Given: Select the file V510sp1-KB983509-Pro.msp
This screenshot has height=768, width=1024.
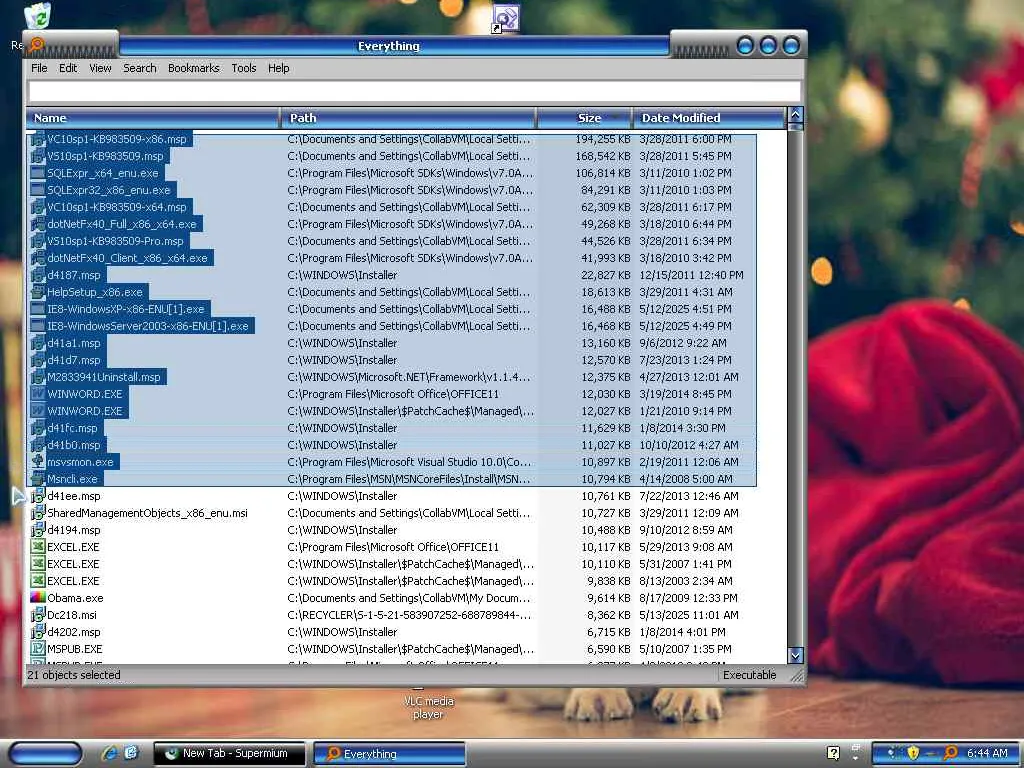Looking at the screenshot, I should coord(115,241).
